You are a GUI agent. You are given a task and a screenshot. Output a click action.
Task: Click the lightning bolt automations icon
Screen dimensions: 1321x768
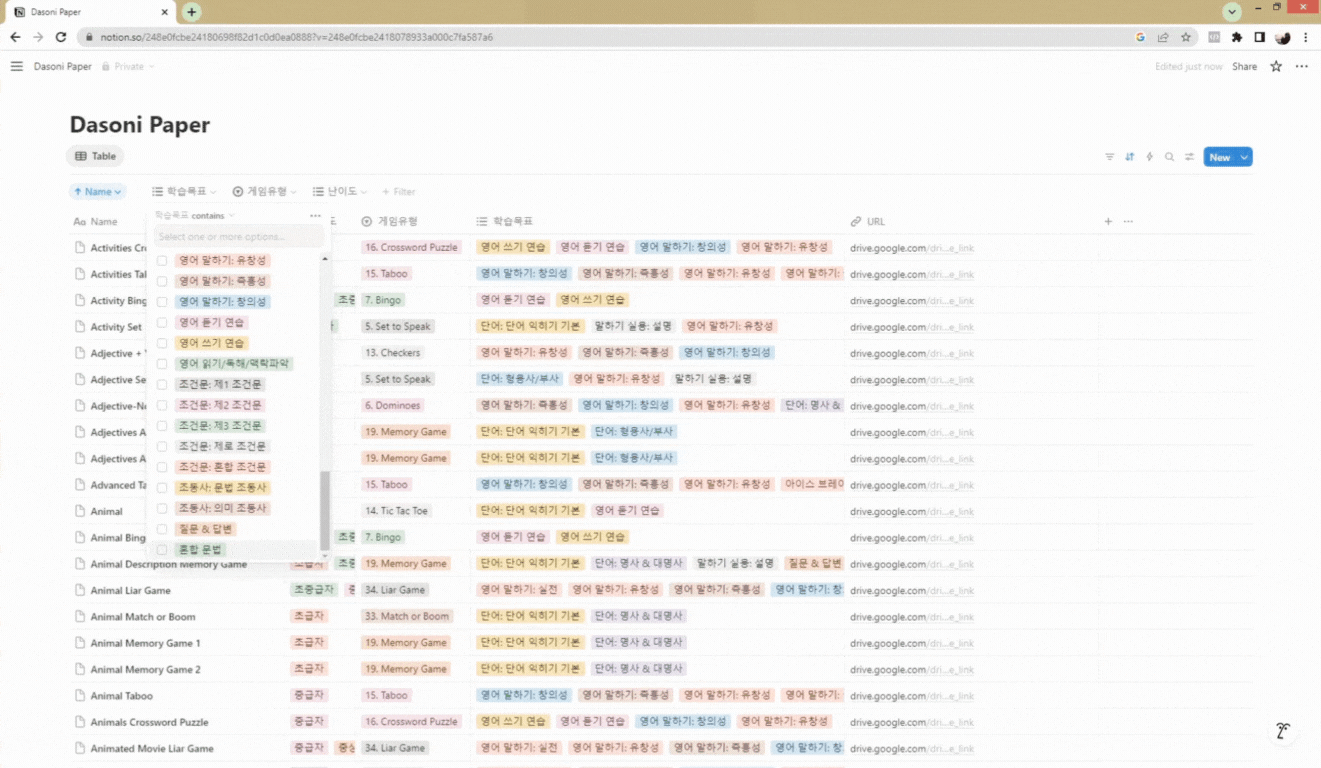[1149, 157]
